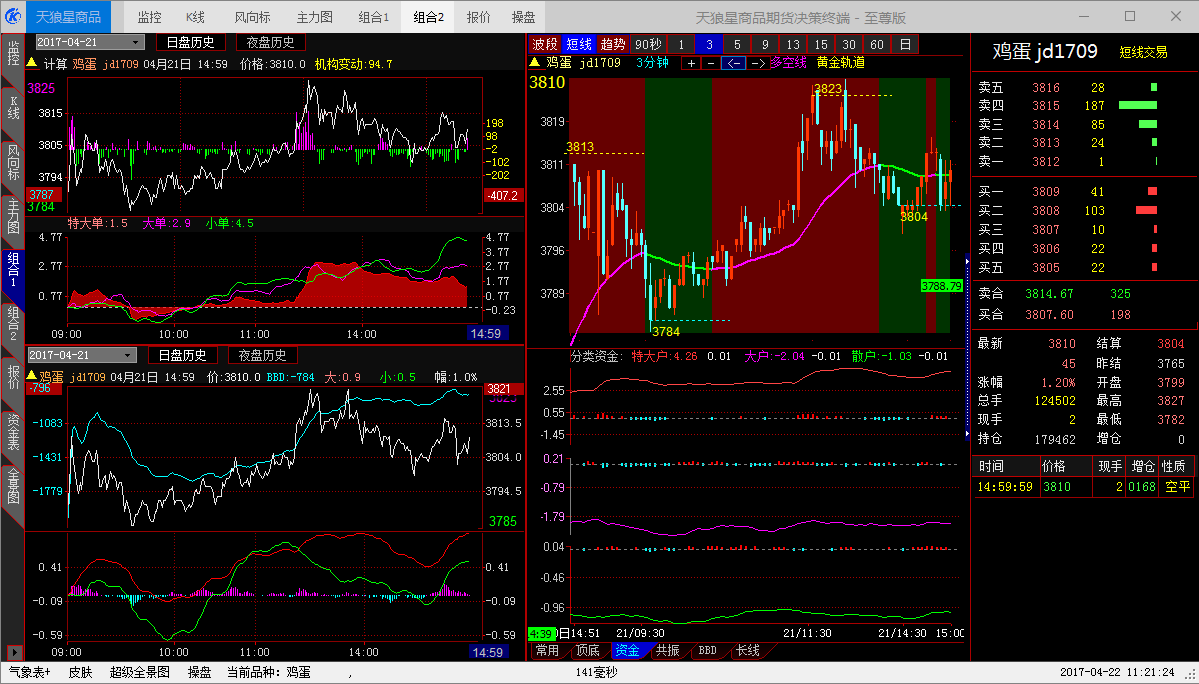
Task: Switch to the 常用 indicator tab
Action: point(548,650)
